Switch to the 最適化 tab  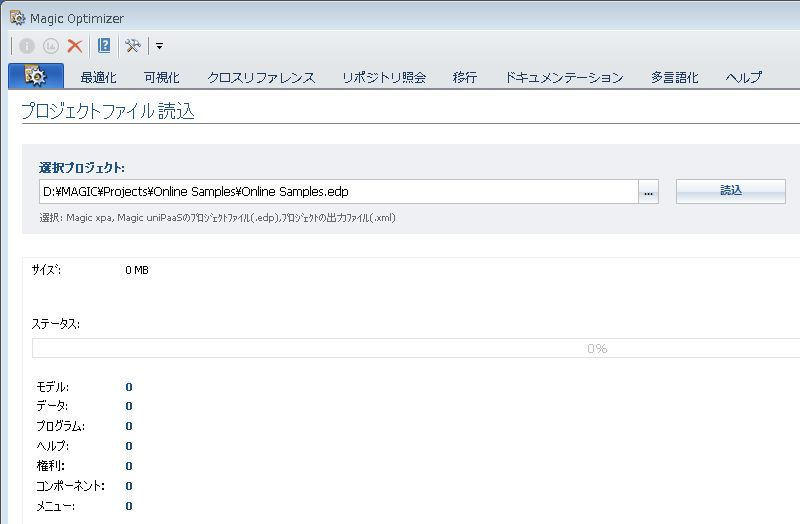tap(98, 77)
